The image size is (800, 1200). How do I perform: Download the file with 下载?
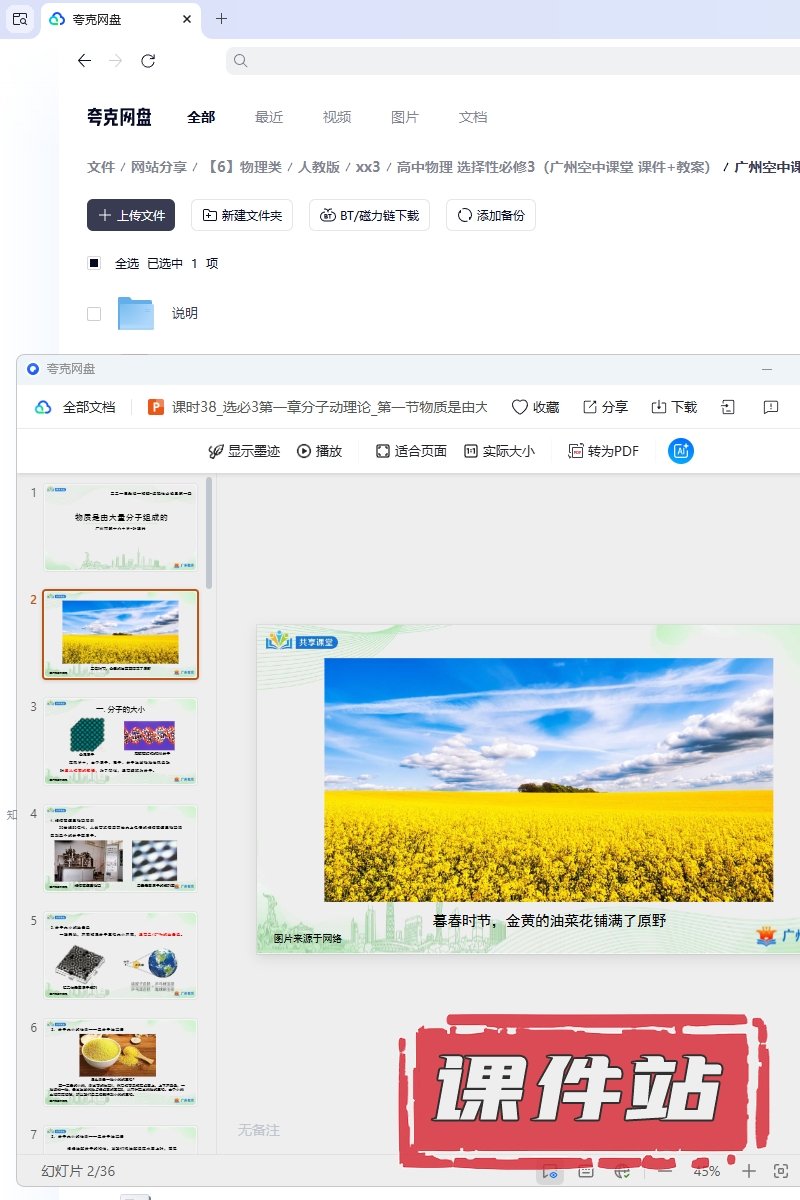674,407
